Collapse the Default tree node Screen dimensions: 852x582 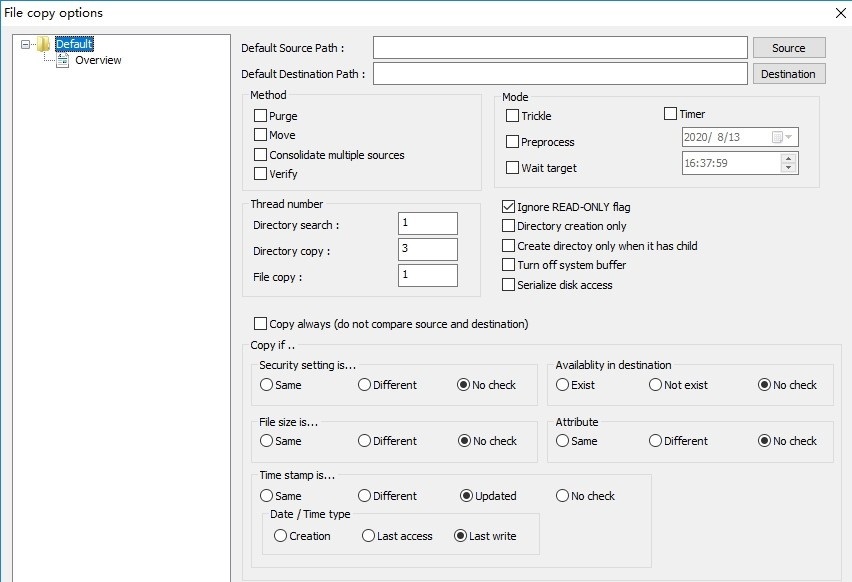(x=26, y=44)
